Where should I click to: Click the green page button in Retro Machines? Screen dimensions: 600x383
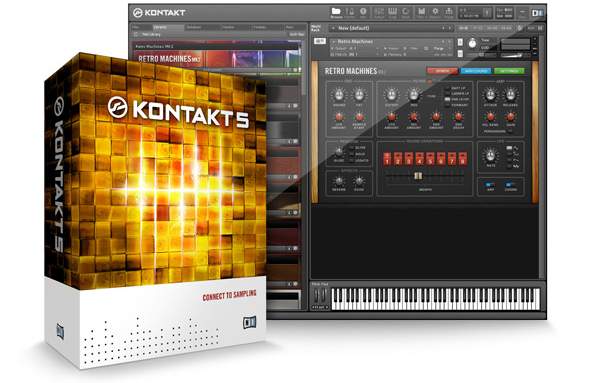tap(509, 71)
